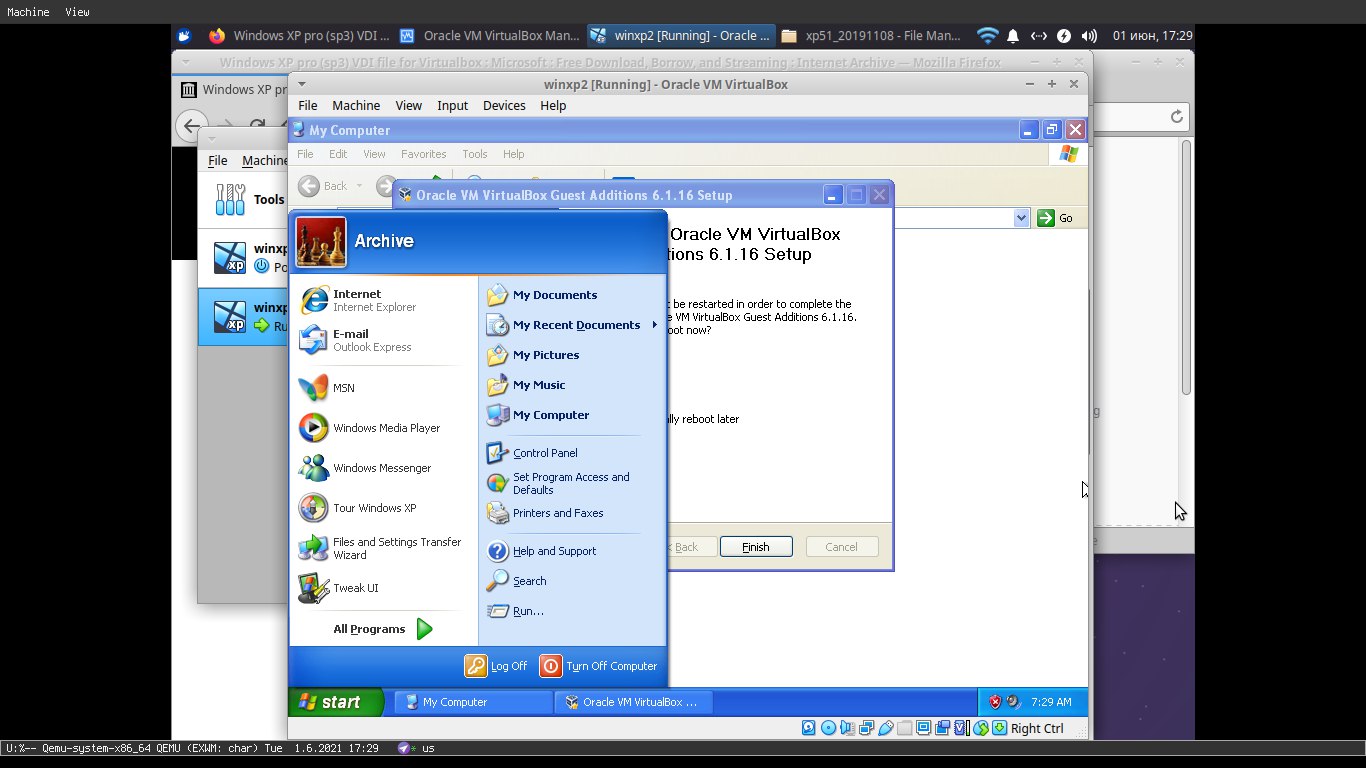1366x768 pixels.
Task: Expand All Programs menu
Action: [x=383, y=629]
